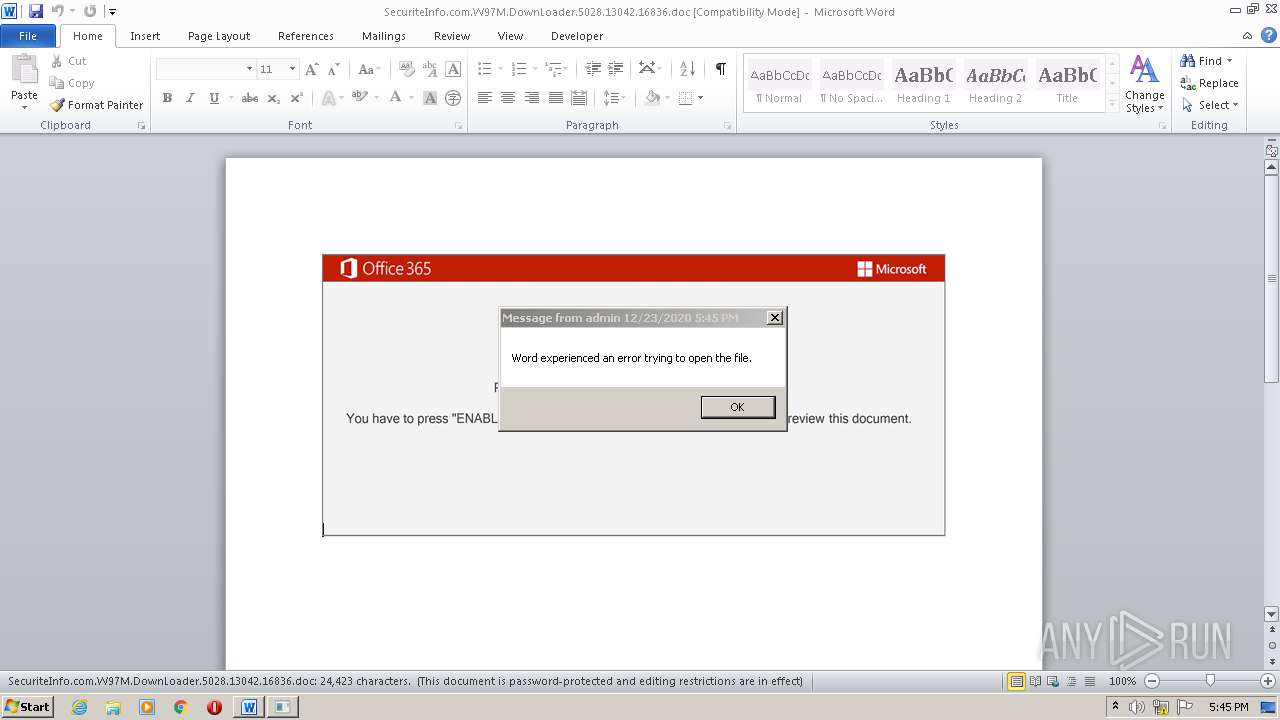Click the Zoom In plus button
The width and height of the screenshot is (1280, 720).
[x=1268, y=681]
